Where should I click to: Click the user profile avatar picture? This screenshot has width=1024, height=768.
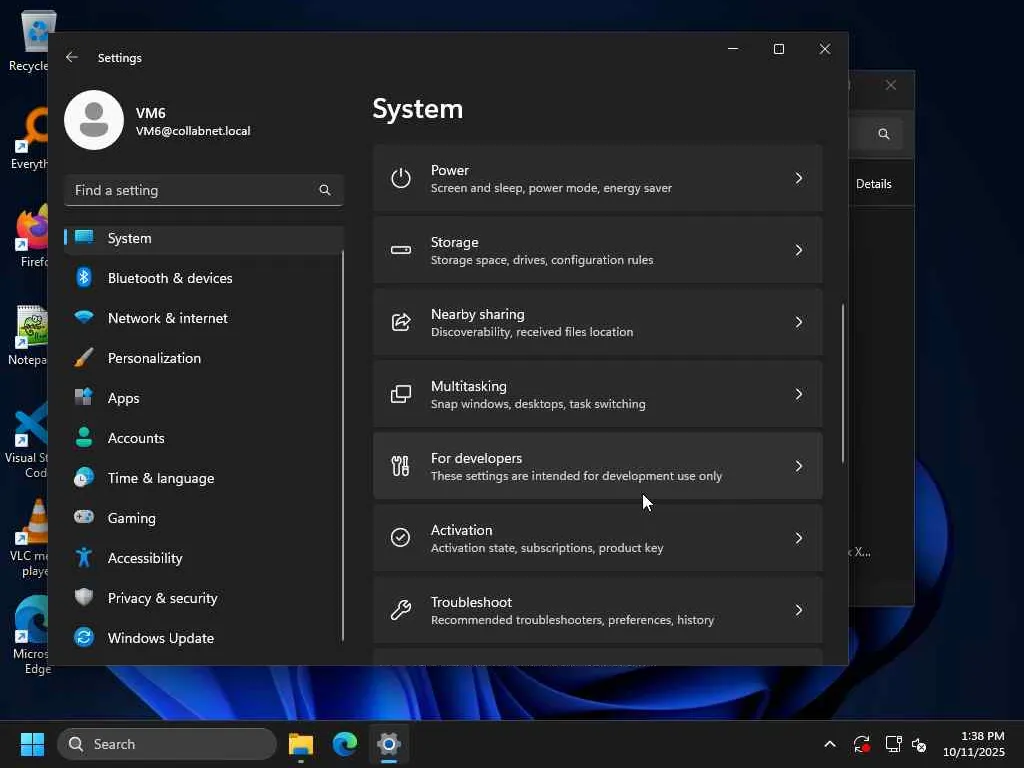tap(94, 120)
